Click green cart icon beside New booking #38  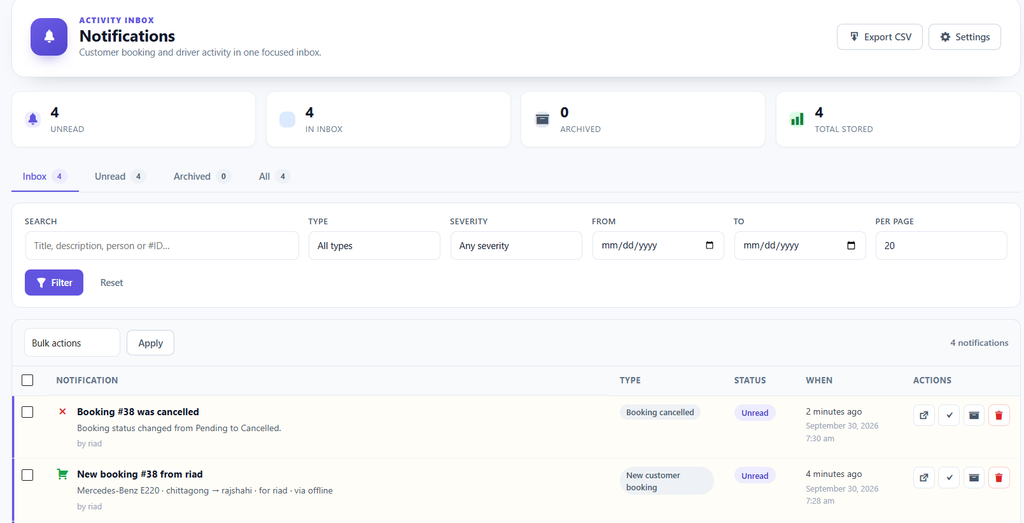pos(63,474)
